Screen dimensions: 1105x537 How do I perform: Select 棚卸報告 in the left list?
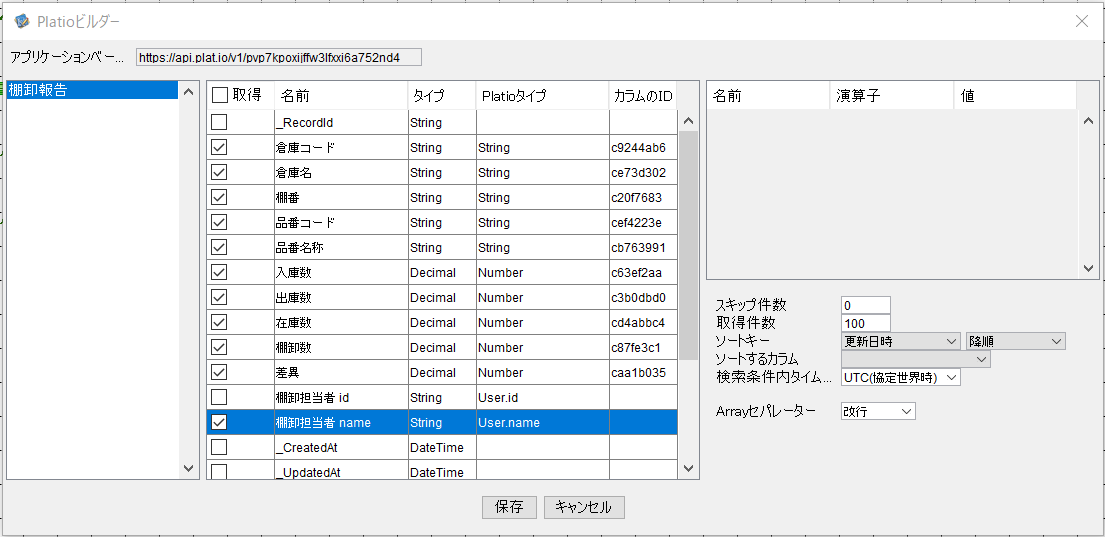pyautogui.click(x=38, y=90)
